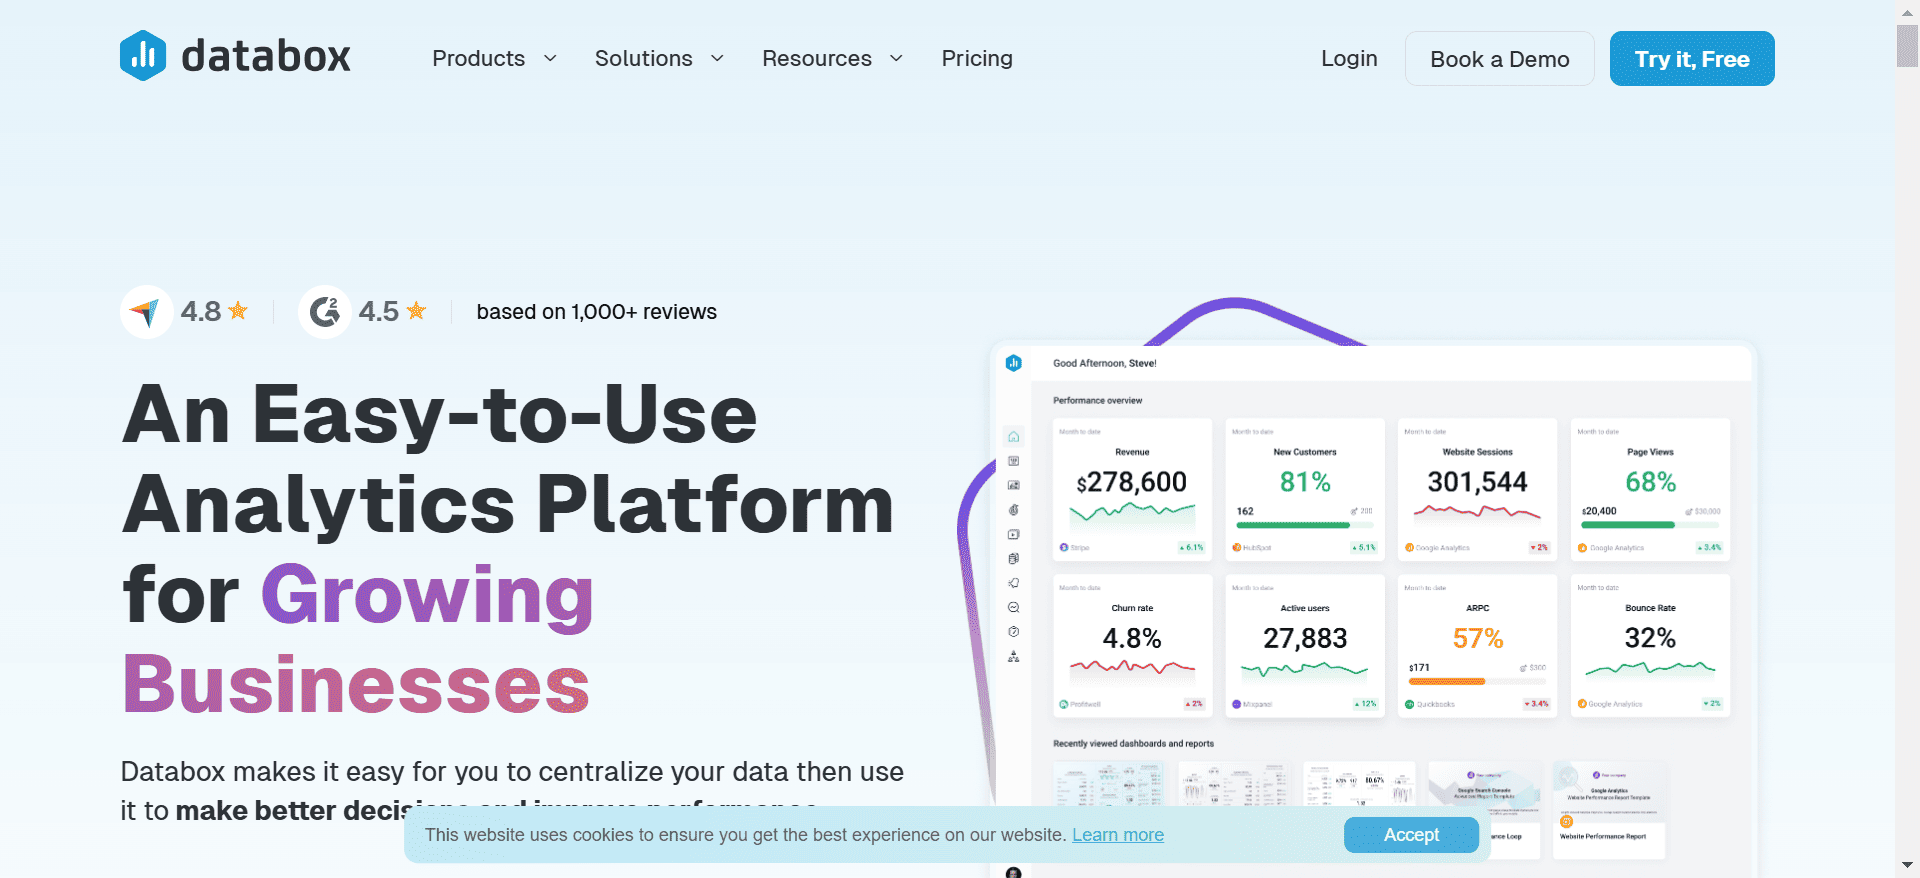Click the vertical scrollbar thumb
The image size is (1920, 878).
pos(1907,46)
